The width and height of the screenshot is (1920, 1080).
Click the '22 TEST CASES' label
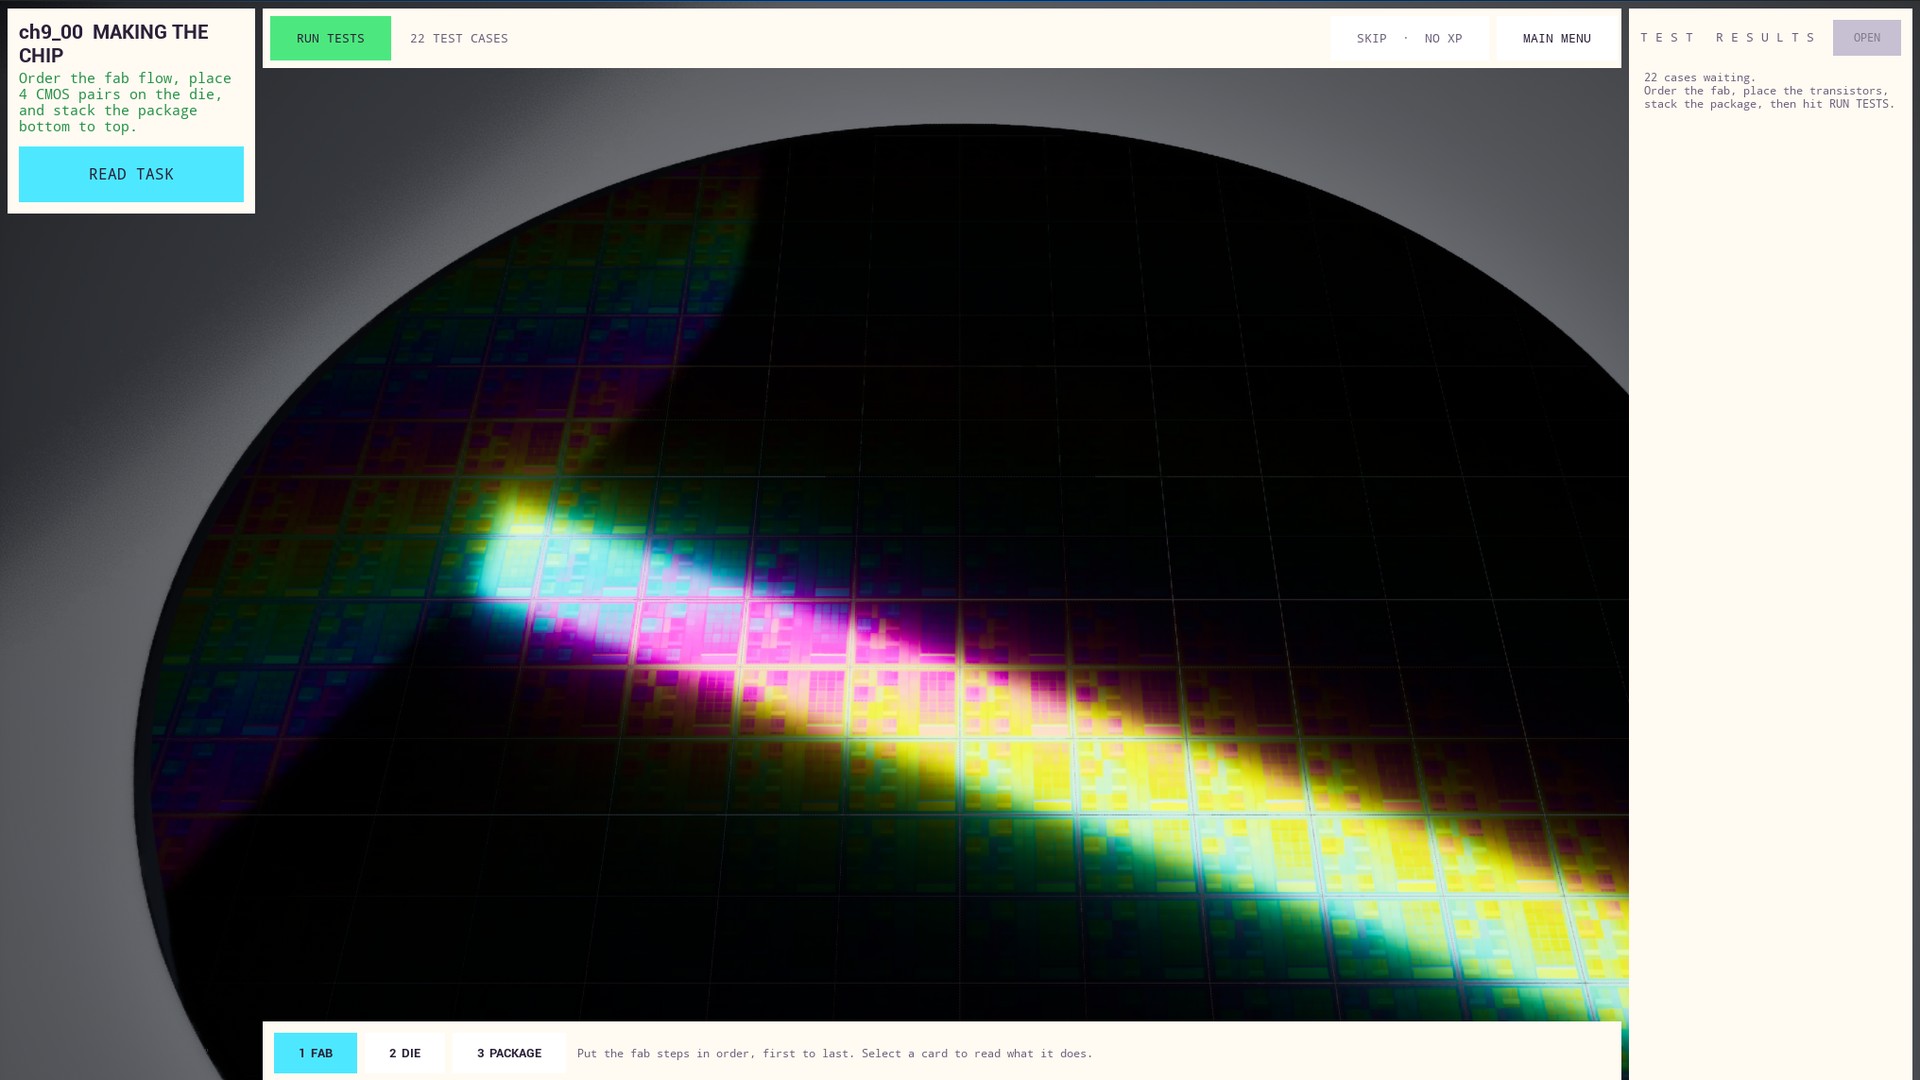(459, 38)
